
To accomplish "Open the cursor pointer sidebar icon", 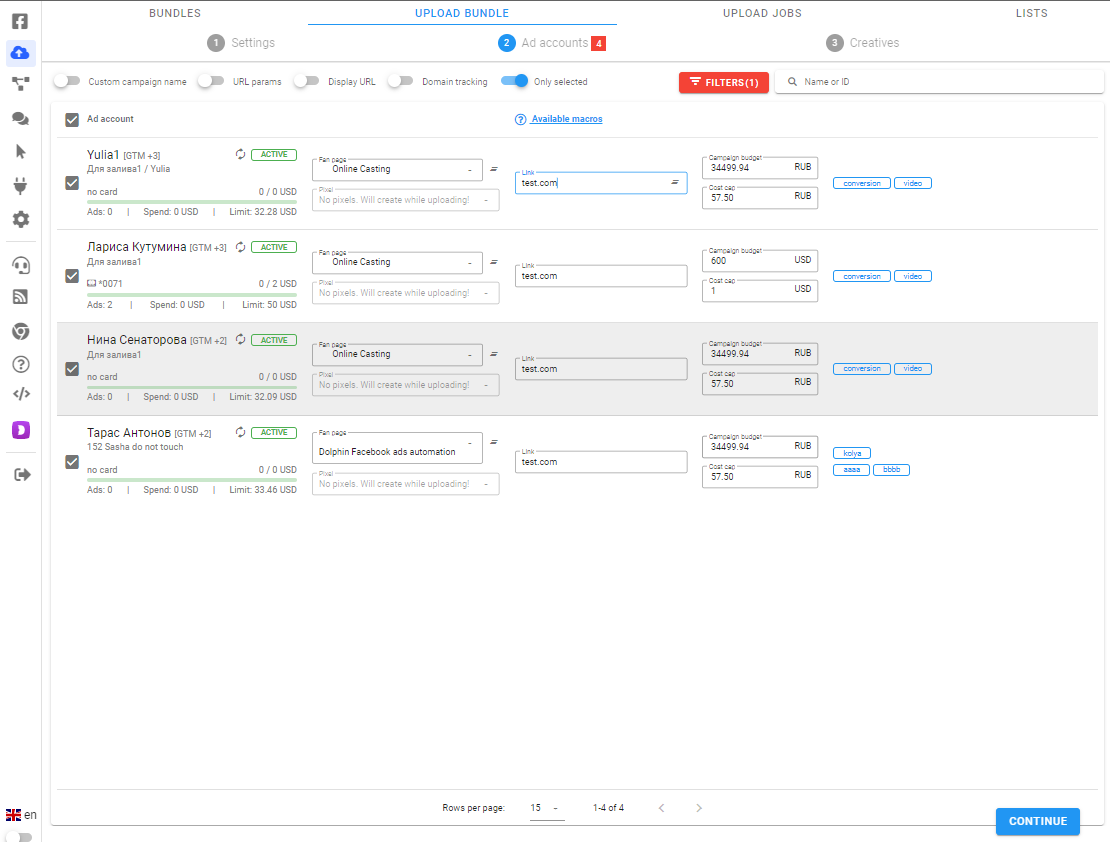I will (21, 152).
